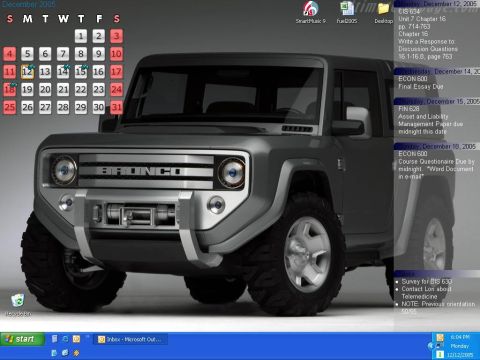480x360 pixels.
Task: Select December 15 on the desktop calendar
Action: (81, 72)
